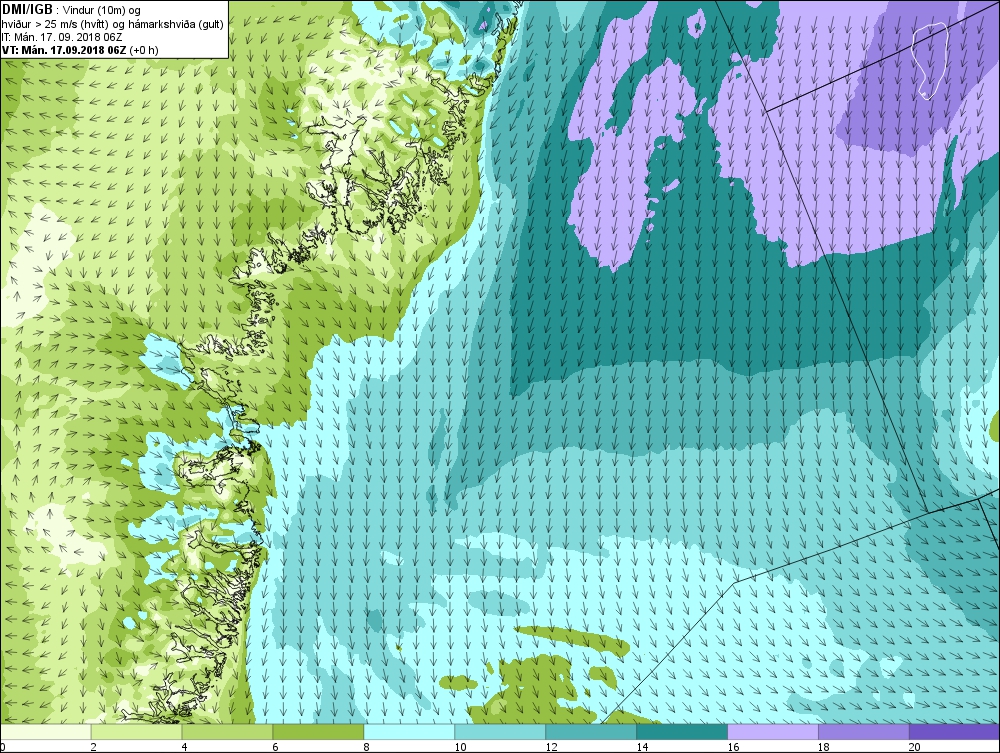Click the dark purple legend swatch above 20 m/s
The image size is (1000, 753).
[x=954, y=732]
